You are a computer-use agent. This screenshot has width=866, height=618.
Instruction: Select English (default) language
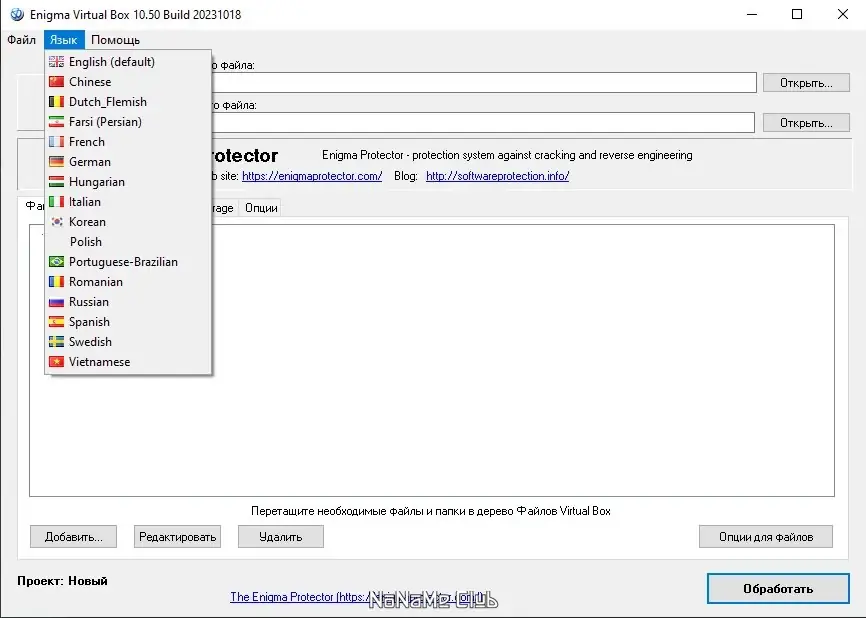pos(128,62)
